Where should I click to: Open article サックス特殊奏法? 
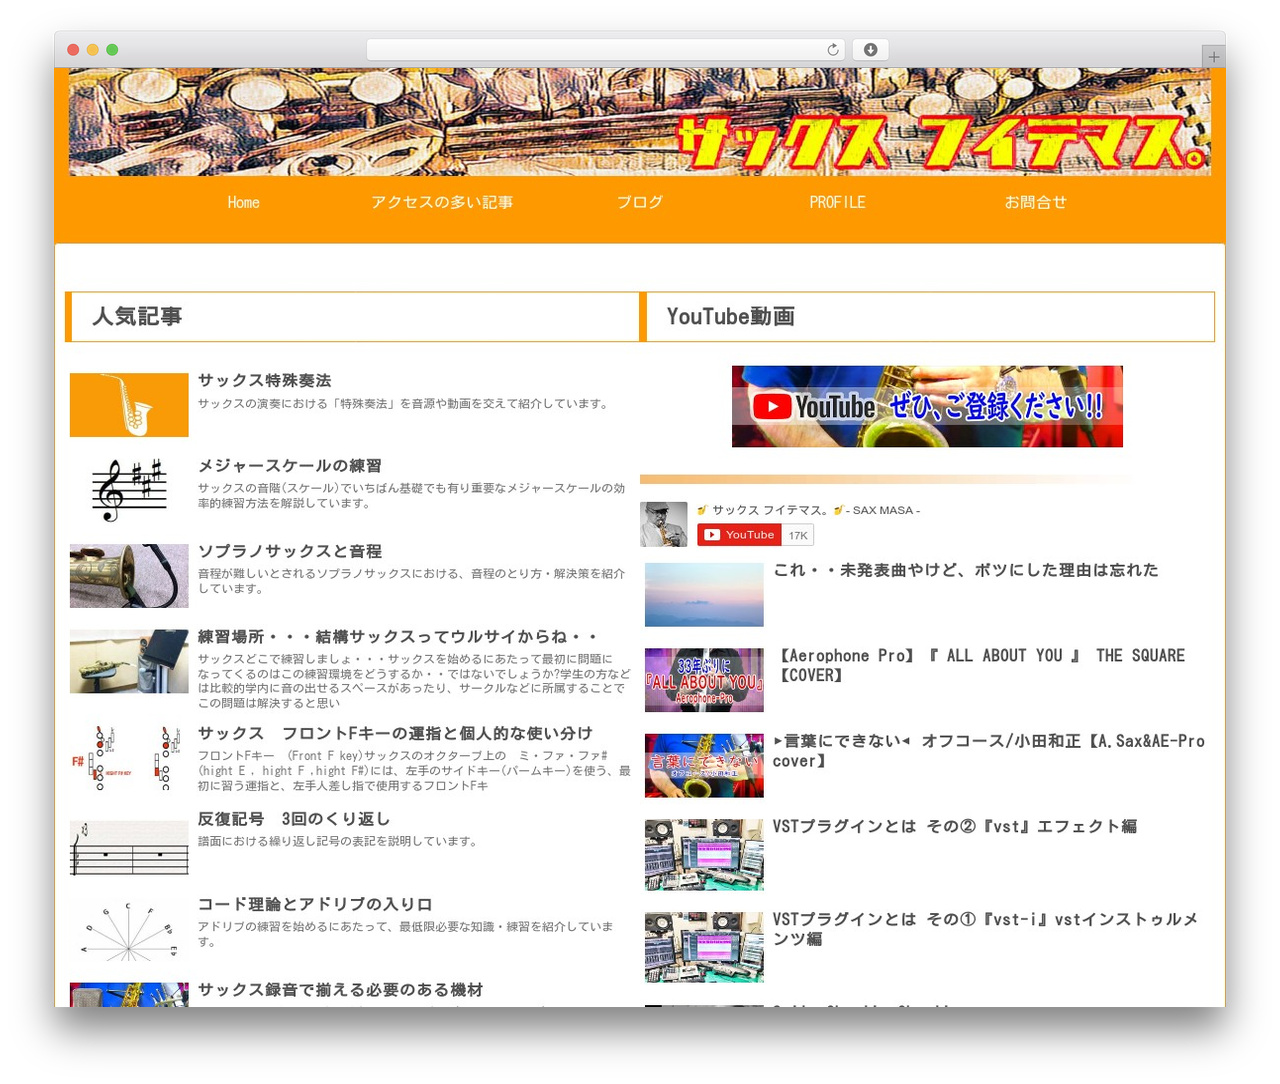264,380
